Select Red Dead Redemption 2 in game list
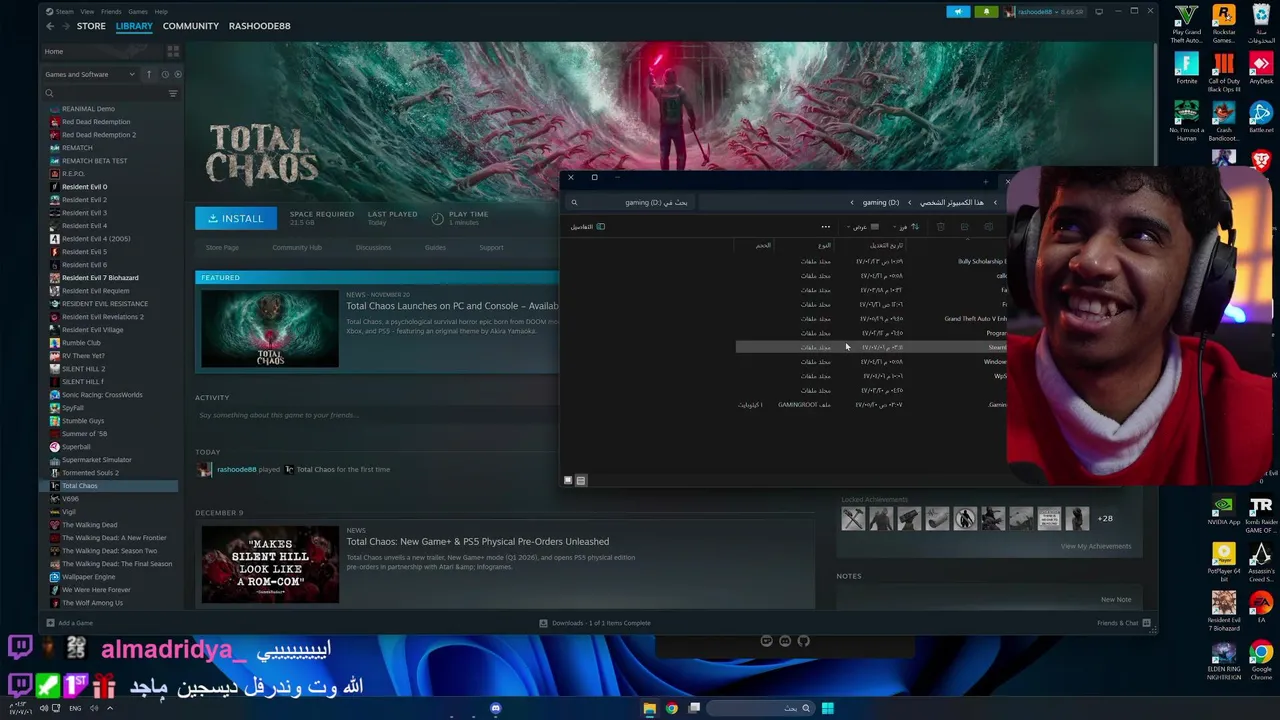The width and height of the screenshot is (1280, 720). pos(98,135)
